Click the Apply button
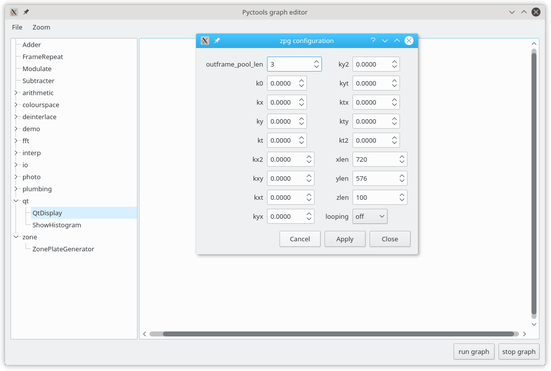The image size is (551, 371). pos(345,239)
